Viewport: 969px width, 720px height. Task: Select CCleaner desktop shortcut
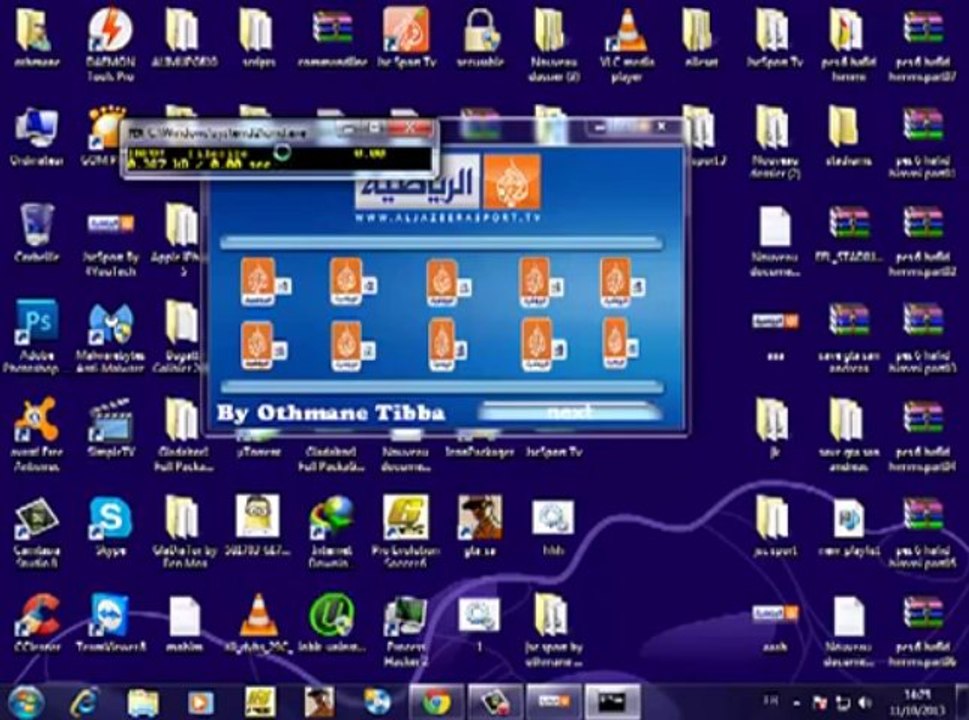pyautogui.click(x=36, y=622)
